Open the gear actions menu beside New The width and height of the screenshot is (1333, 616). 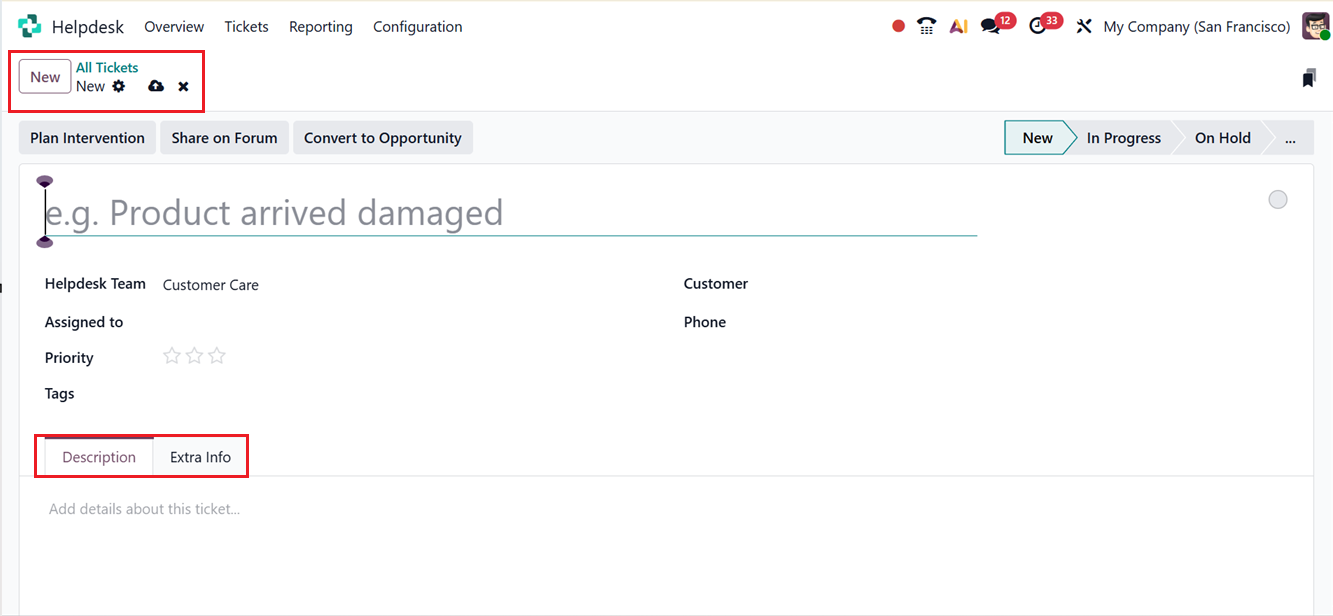click(x=119, y=86)
